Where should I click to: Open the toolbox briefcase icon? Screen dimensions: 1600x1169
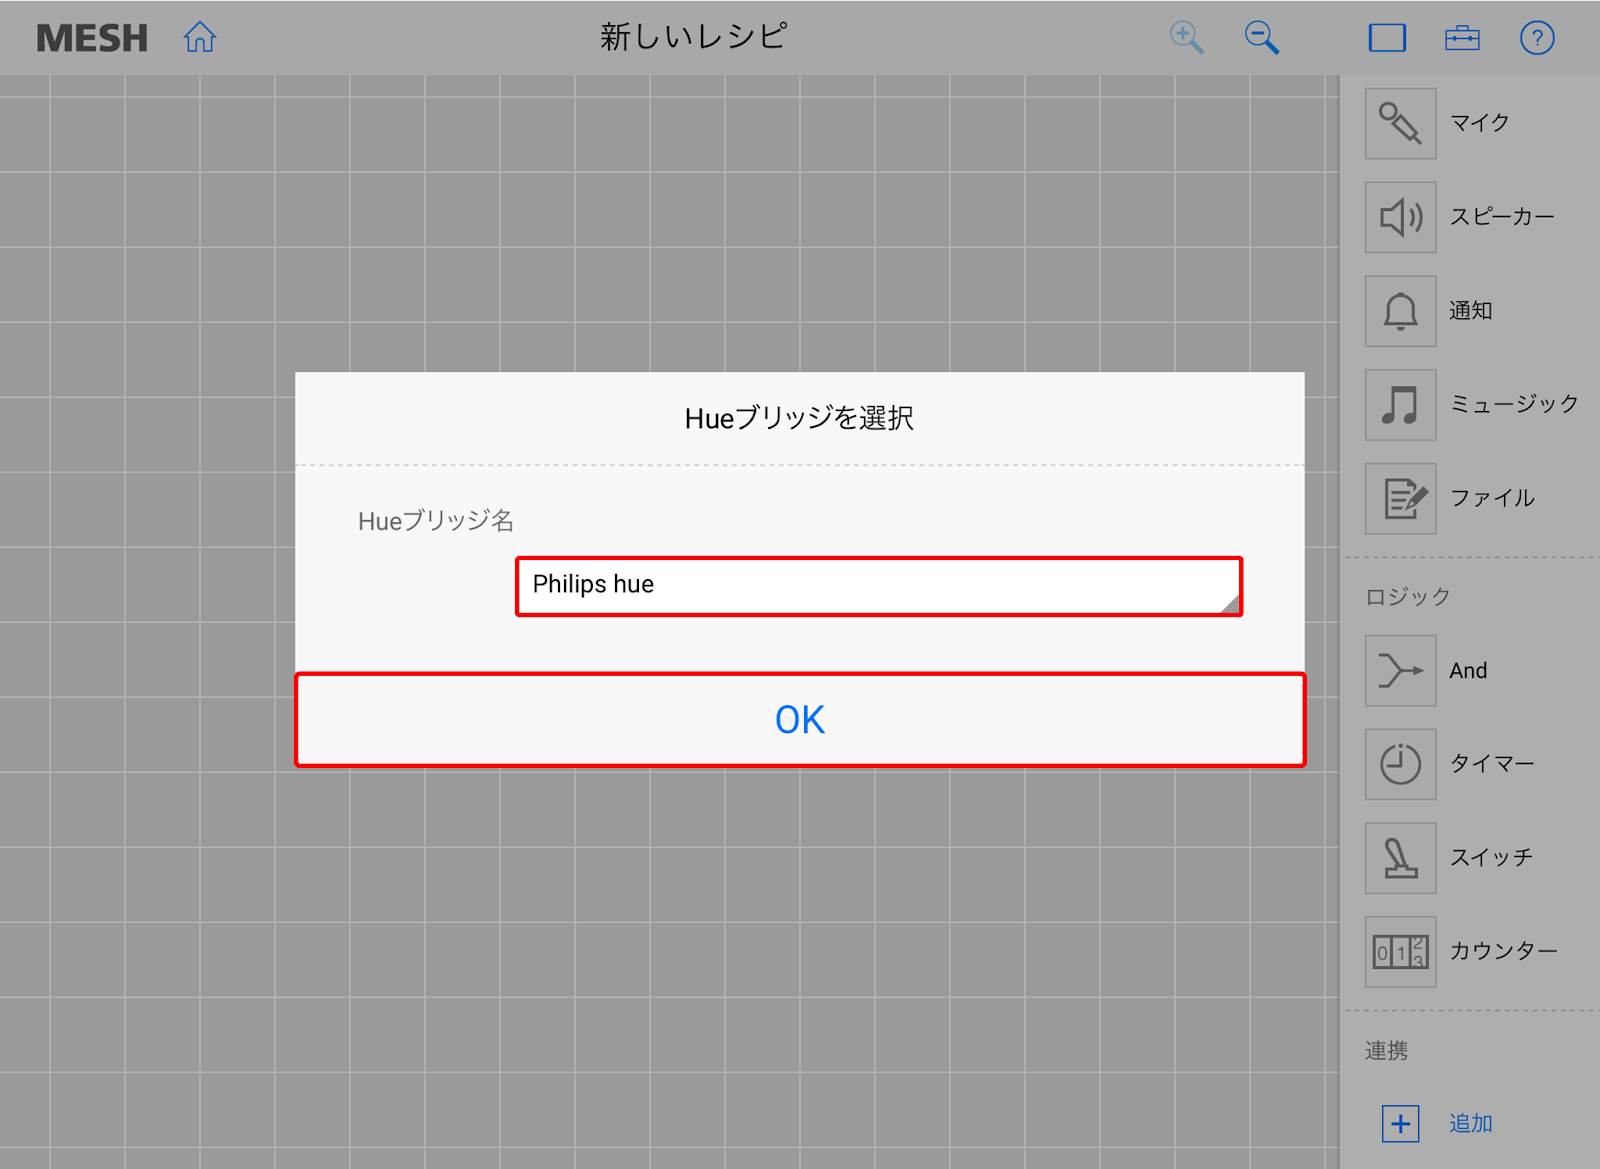1462,38
